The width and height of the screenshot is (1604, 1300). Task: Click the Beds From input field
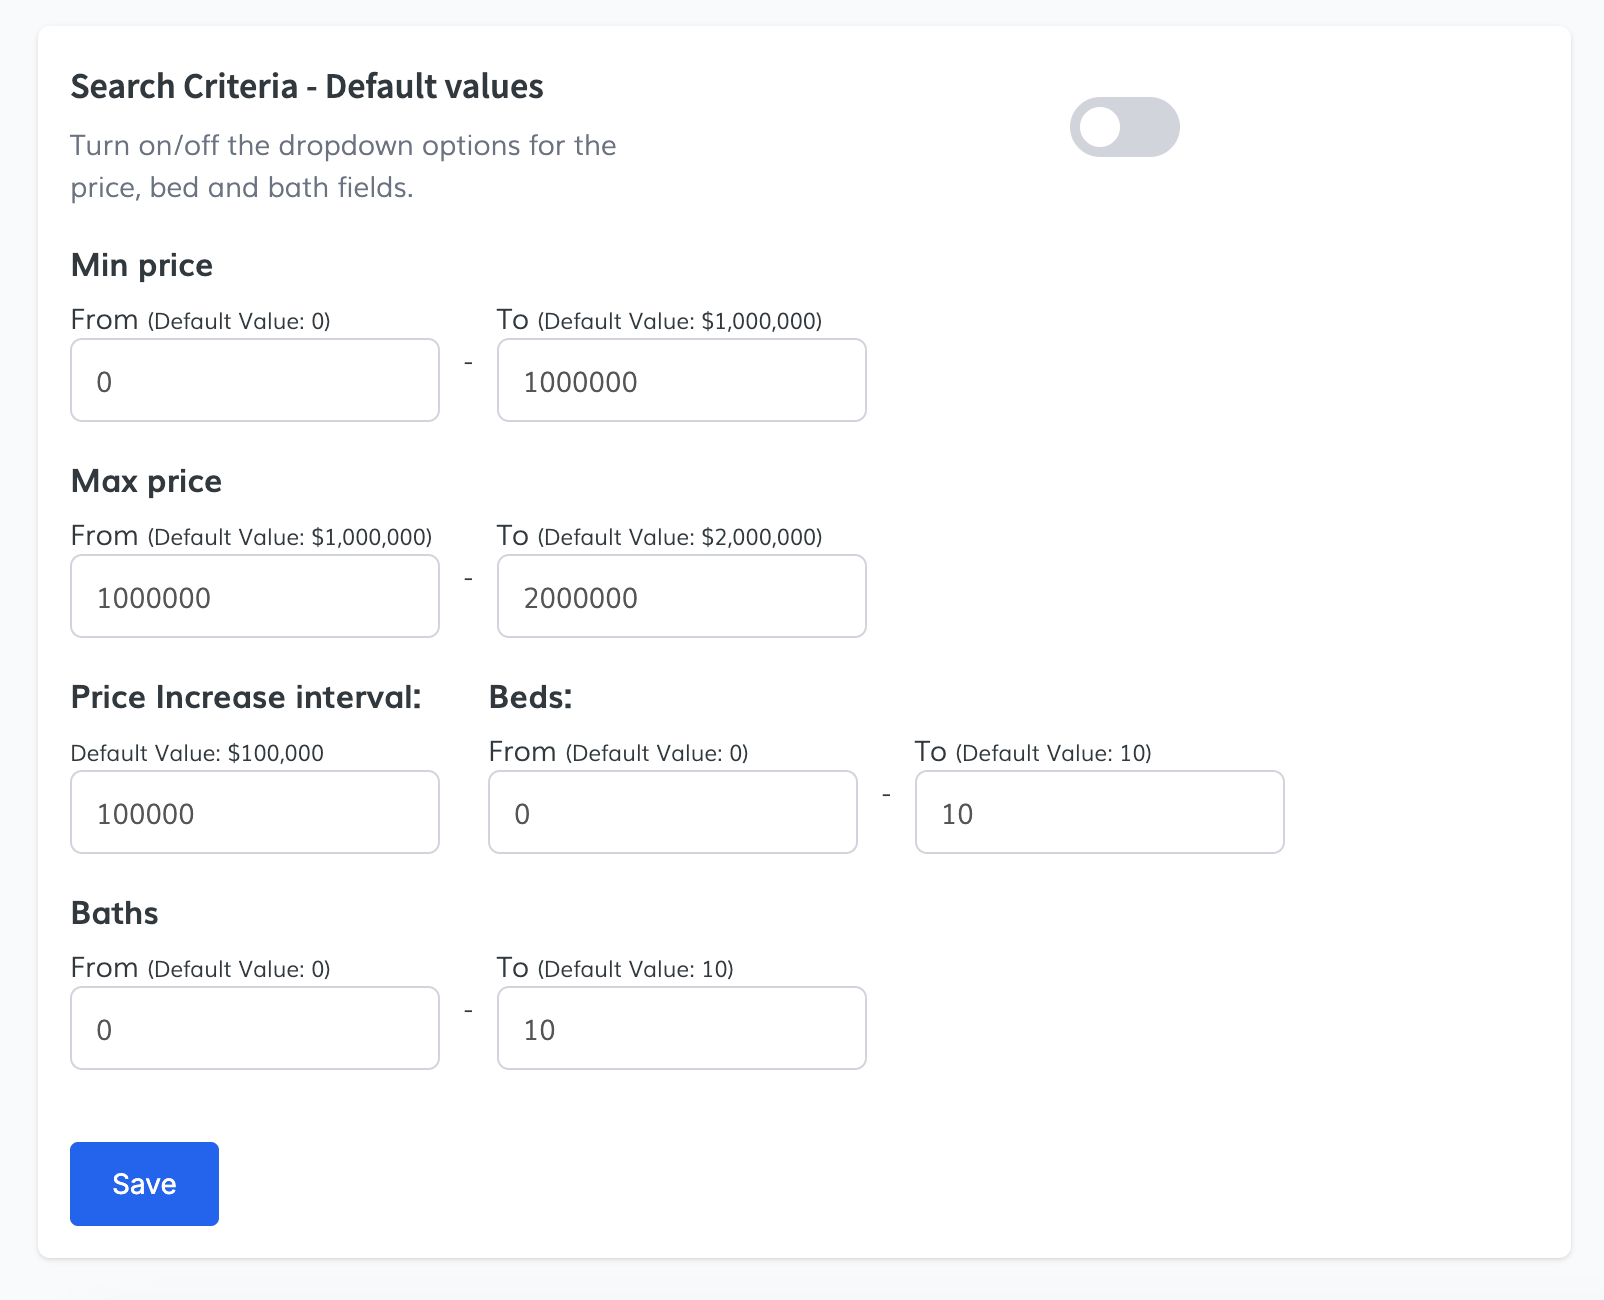tap(672, 813)
